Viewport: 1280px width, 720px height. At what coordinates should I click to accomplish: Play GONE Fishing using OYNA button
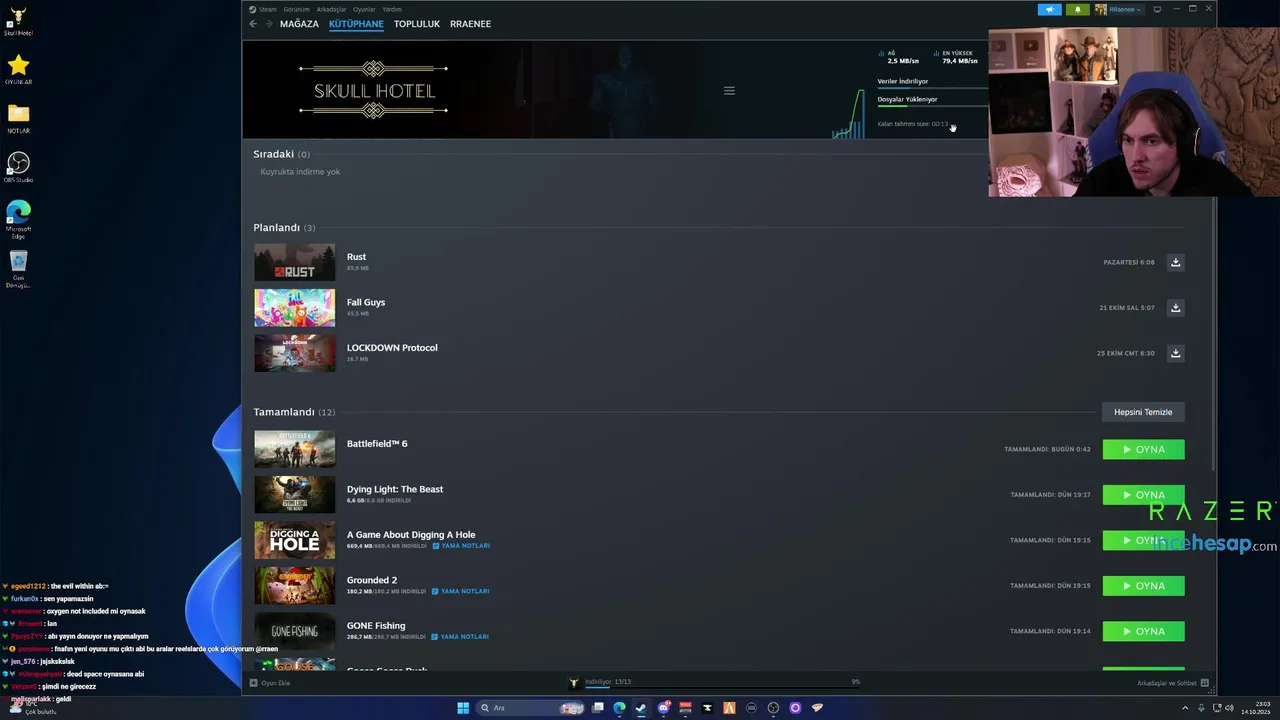click(x=1143, y=631)
